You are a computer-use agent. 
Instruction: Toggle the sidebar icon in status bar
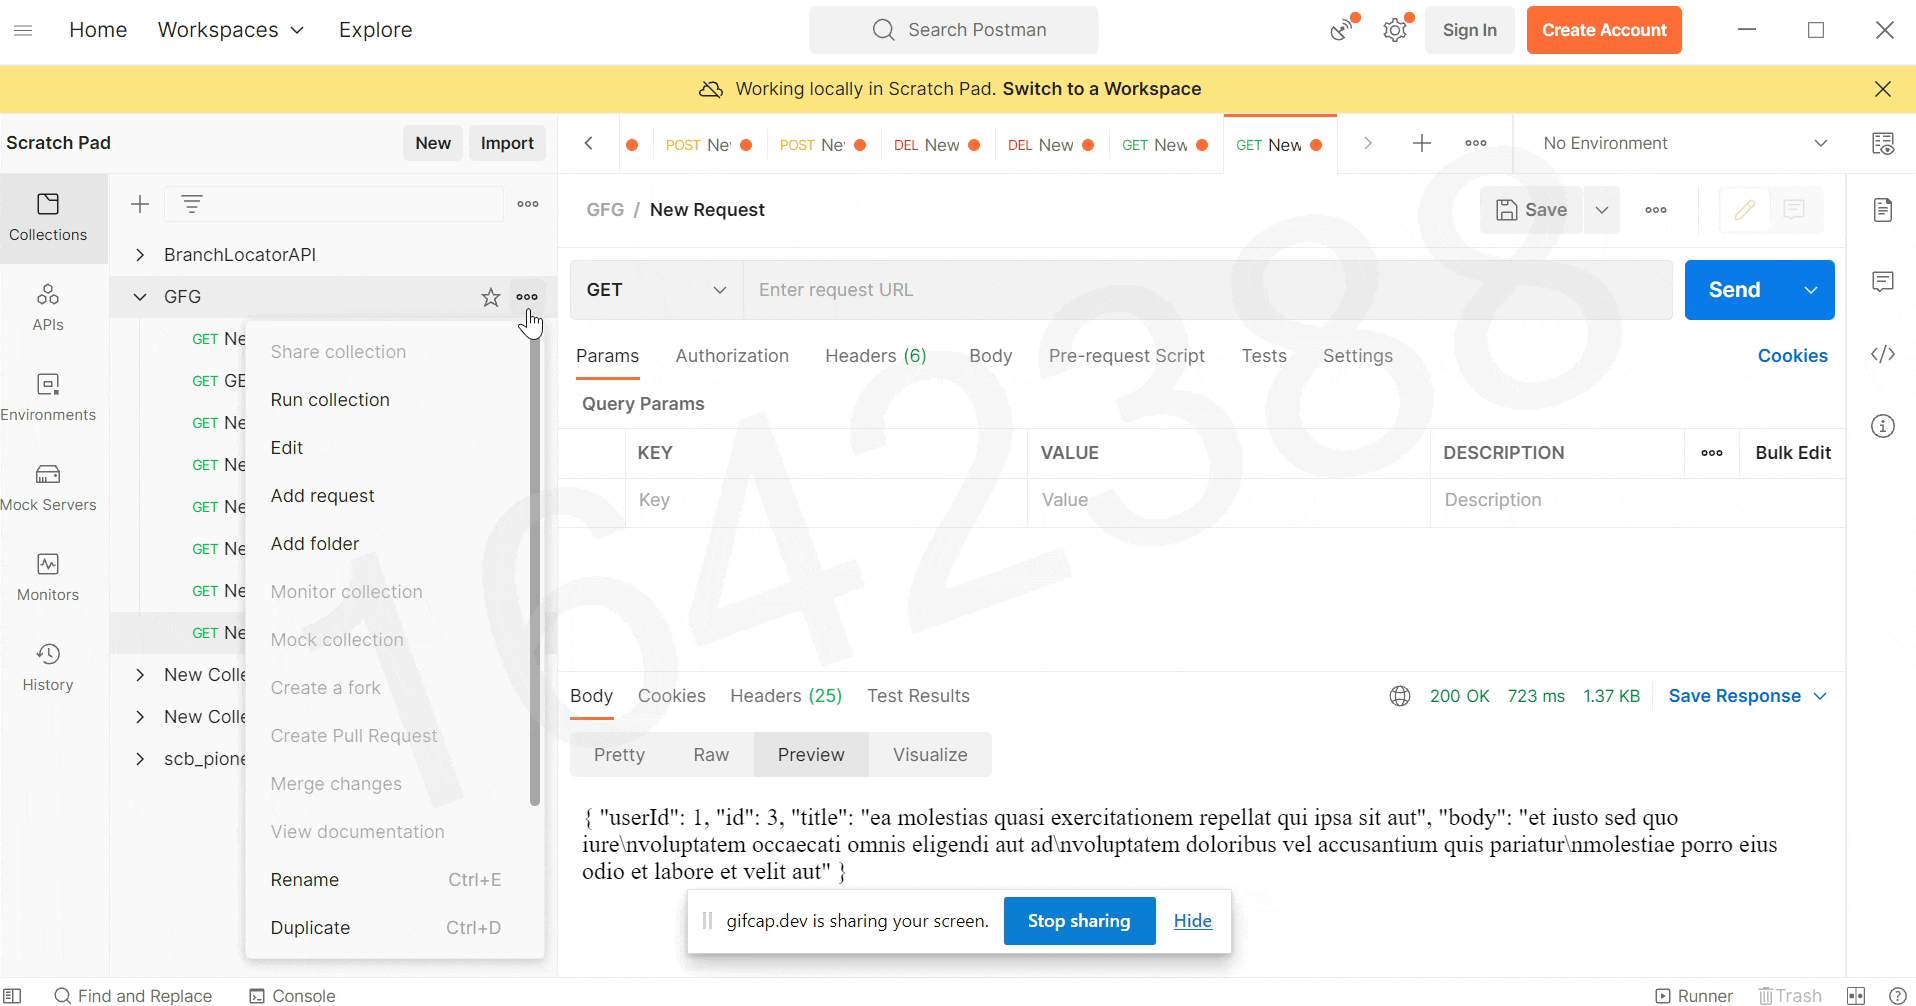coord(12,996)
